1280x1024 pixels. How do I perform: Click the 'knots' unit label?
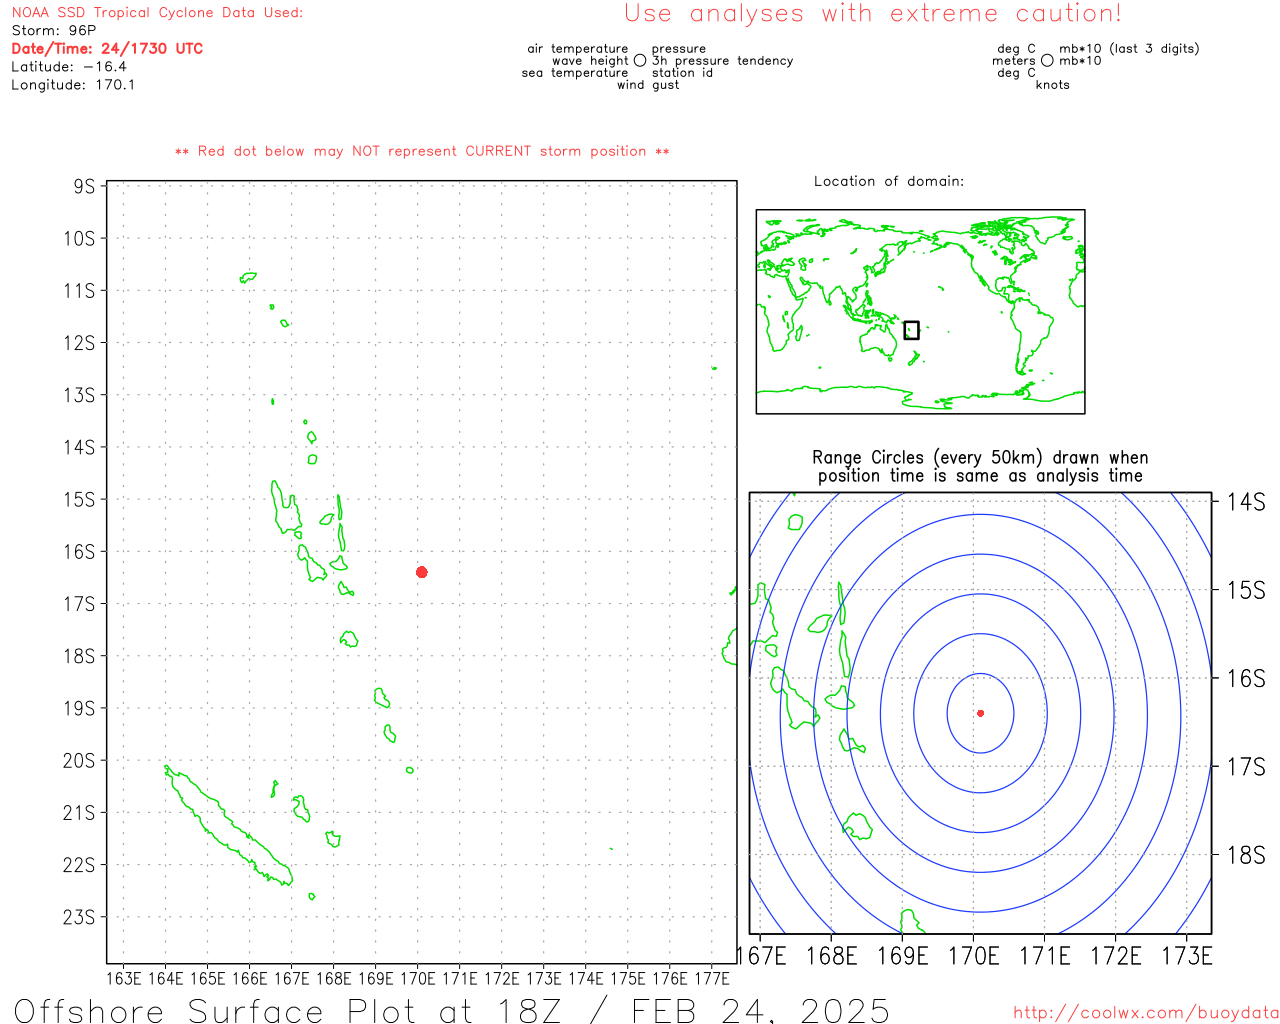pos(1053,85)
